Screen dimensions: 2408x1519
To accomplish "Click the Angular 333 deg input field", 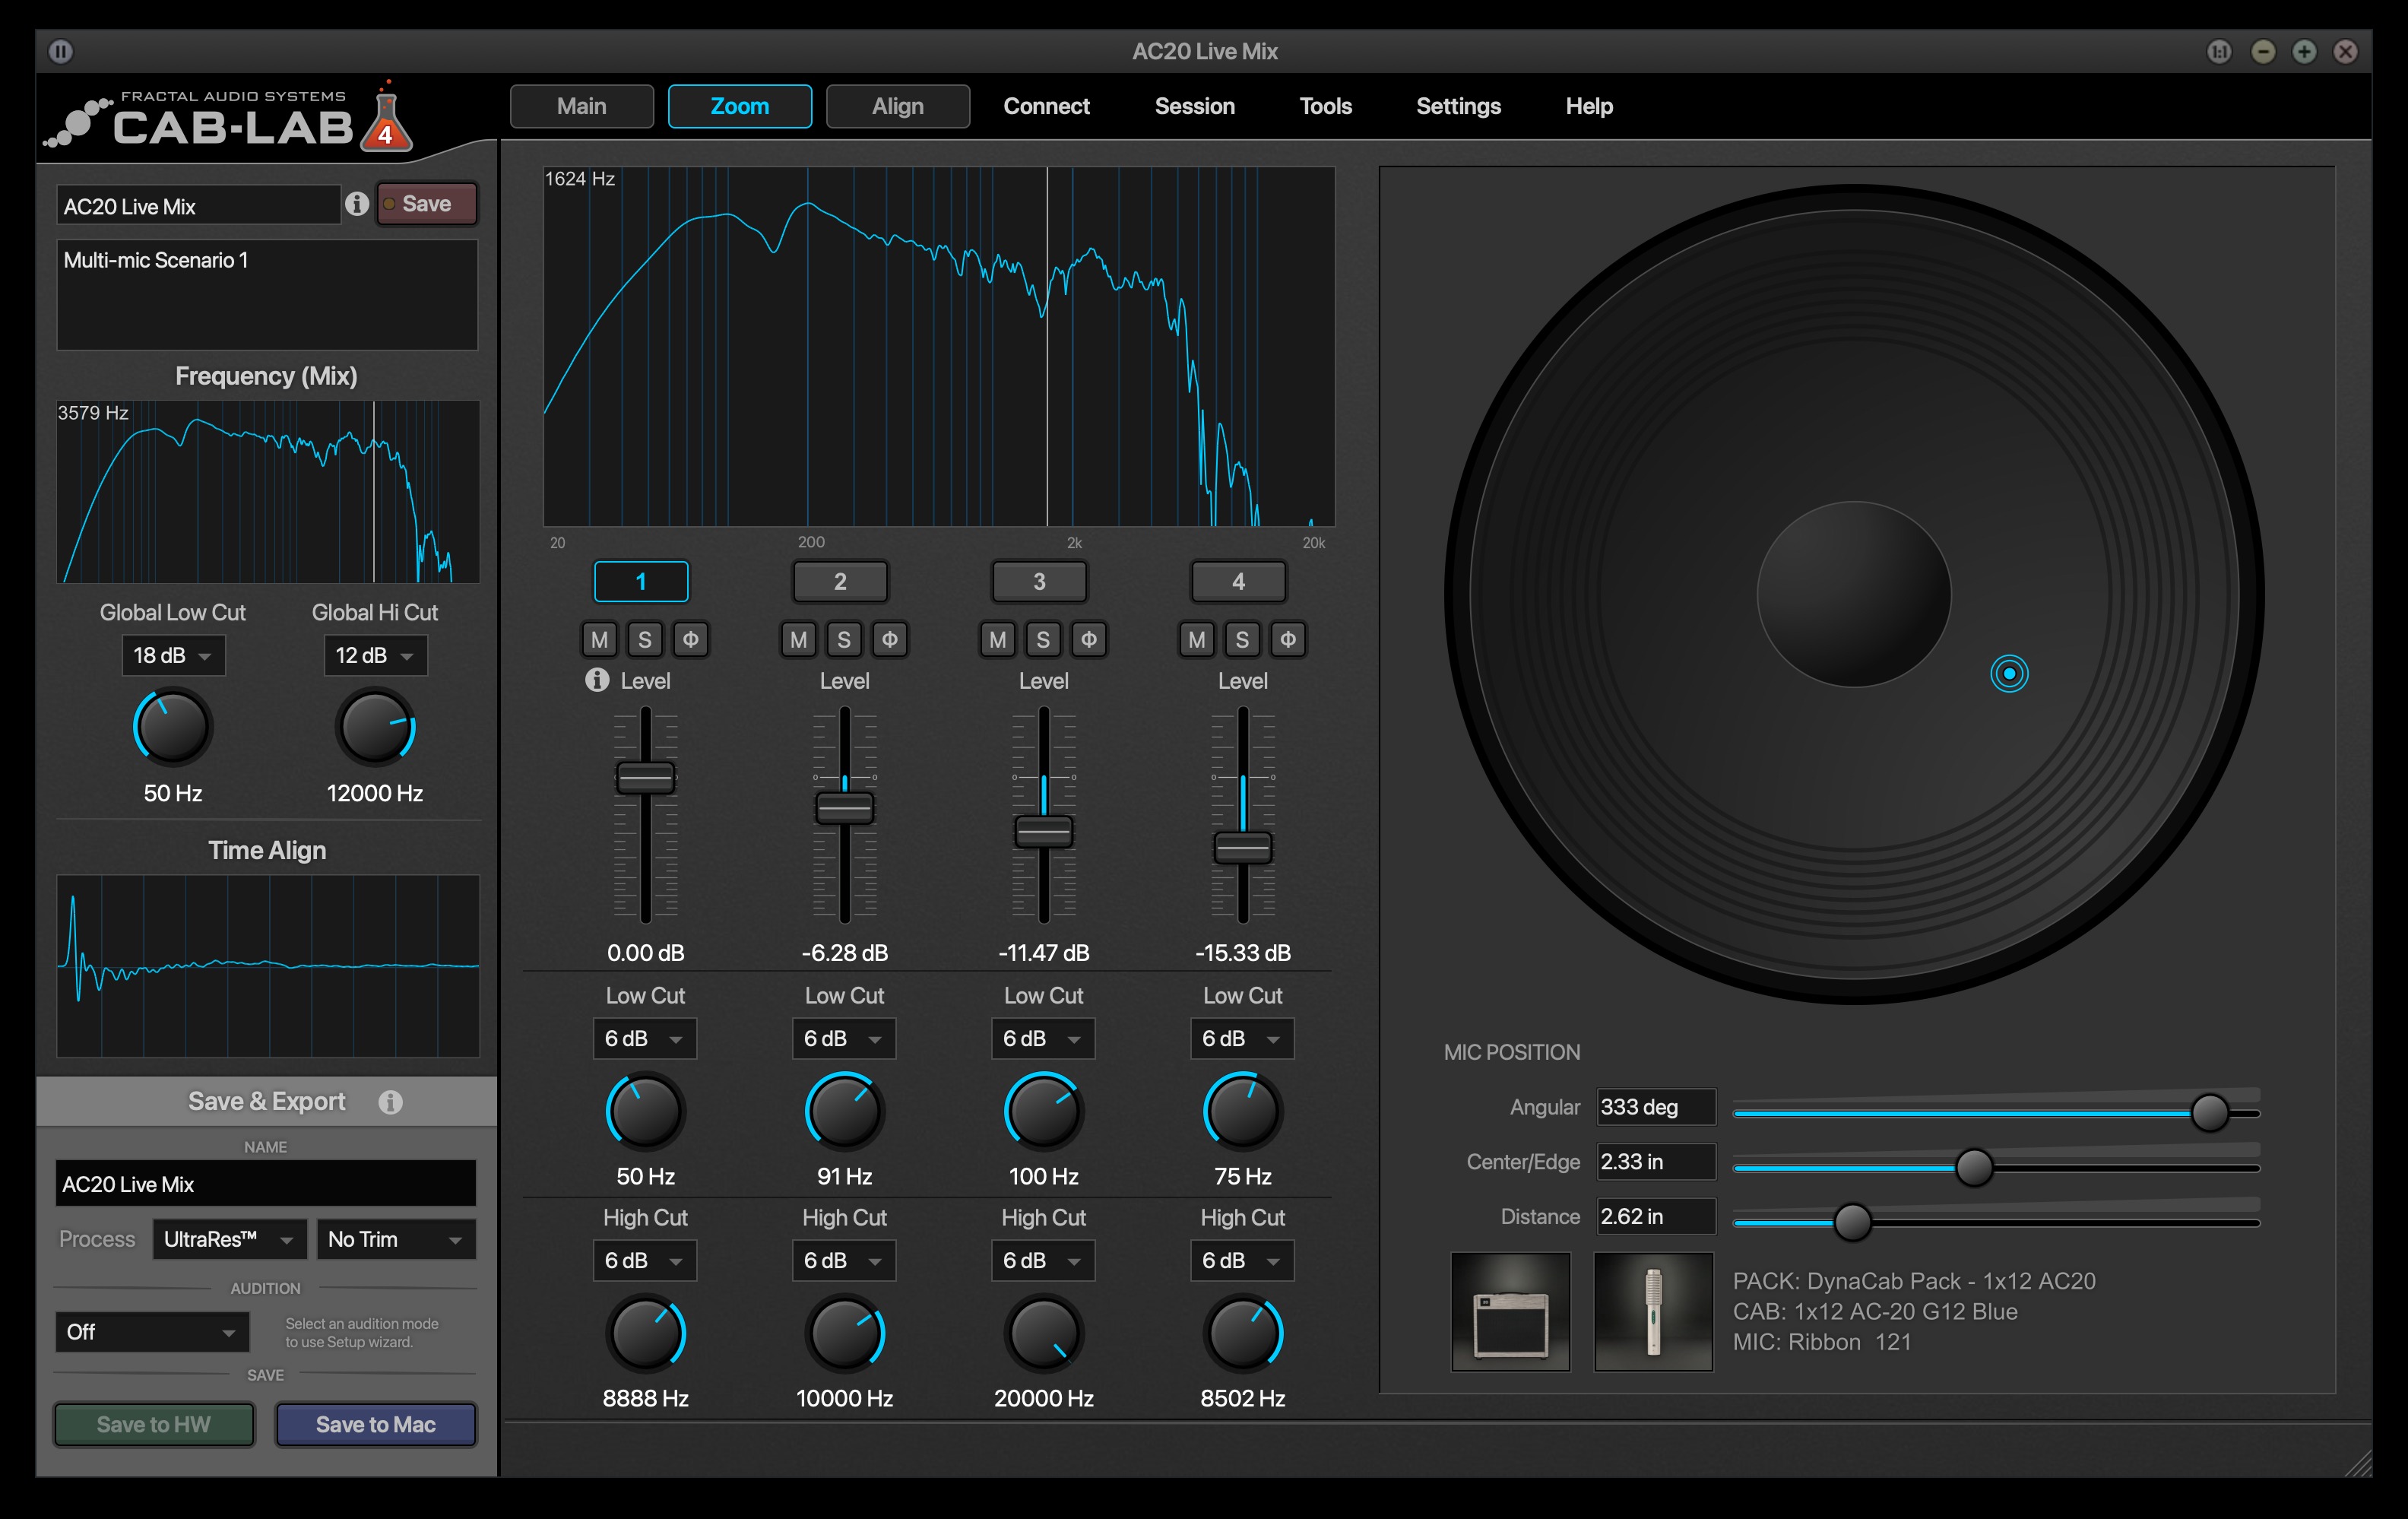I will coord(1656,1107).
